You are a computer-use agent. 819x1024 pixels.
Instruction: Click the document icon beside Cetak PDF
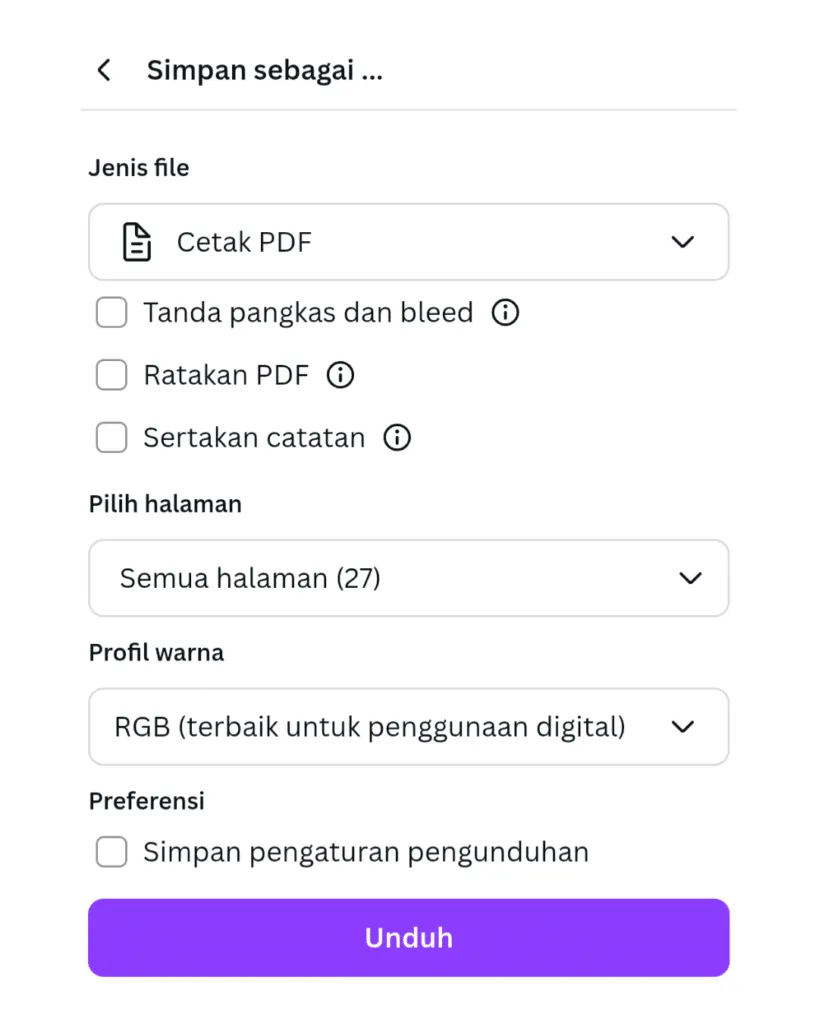pos(137,242)
